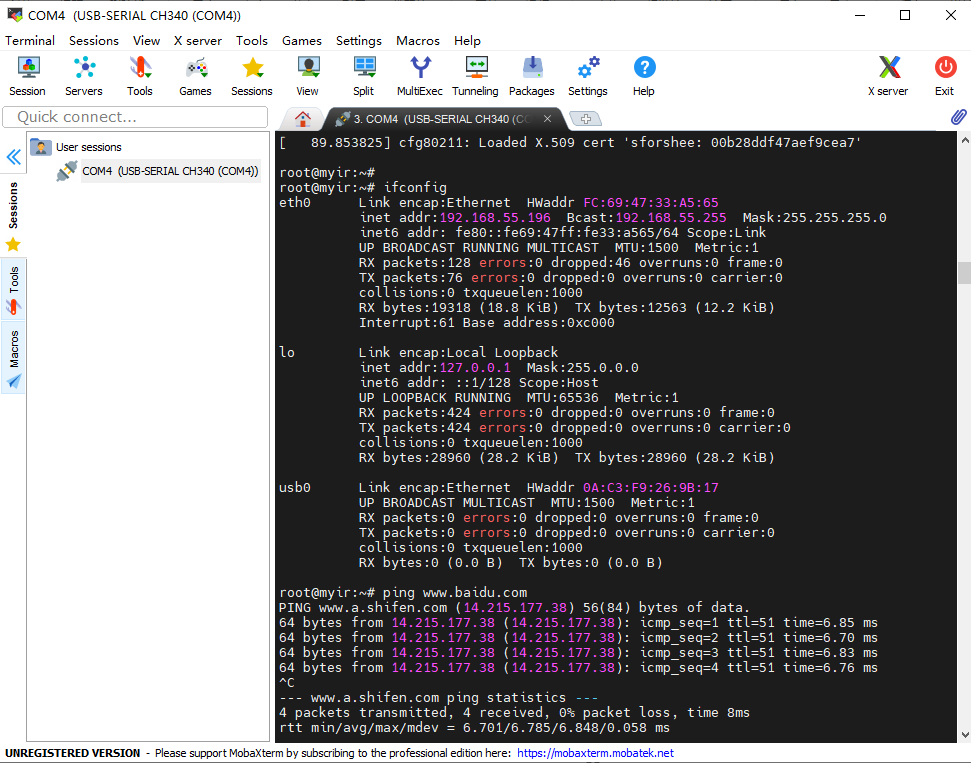Minimize the MobaXterm window
The image size is (971, 763).
click(860, 15)
